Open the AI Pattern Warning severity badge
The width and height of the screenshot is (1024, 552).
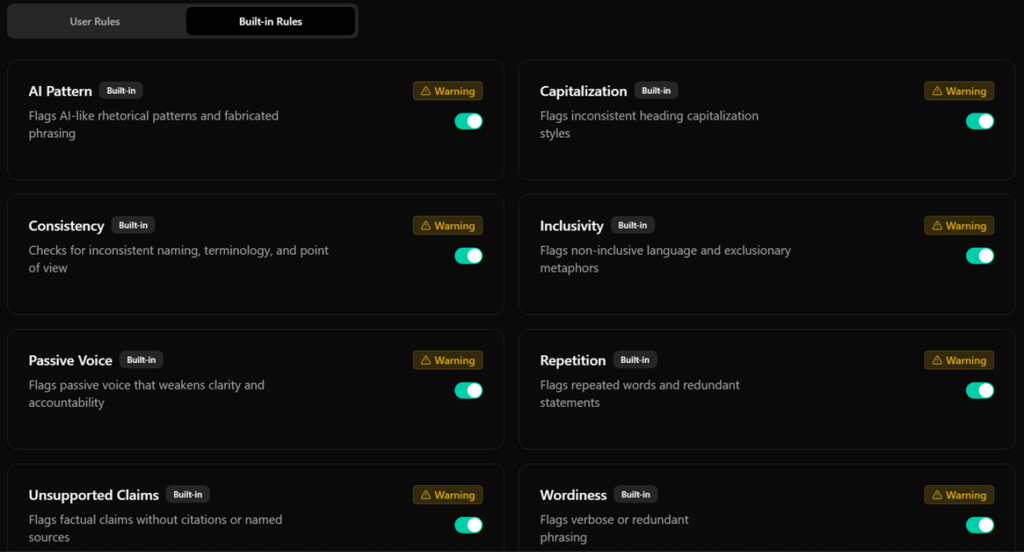[x=448, y=91]
